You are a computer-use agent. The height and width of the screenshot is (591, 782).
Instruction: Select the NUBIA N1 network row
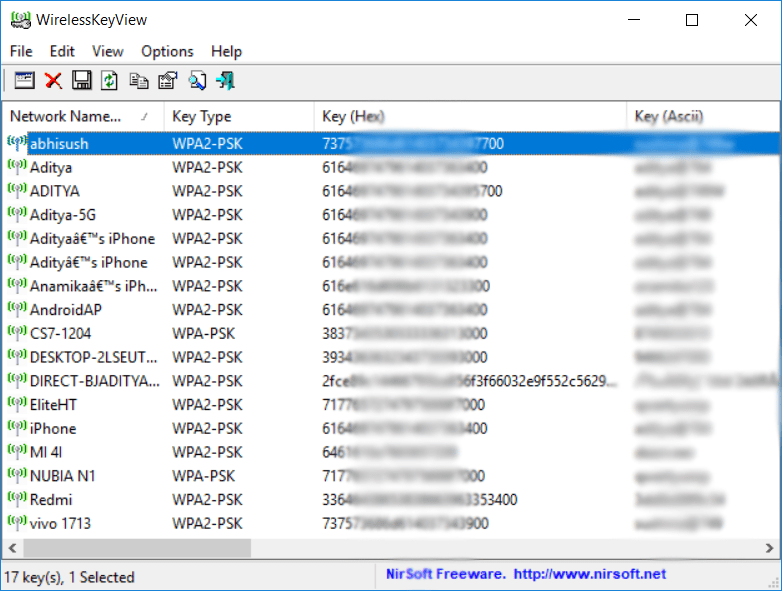click(x=391, y=476)
